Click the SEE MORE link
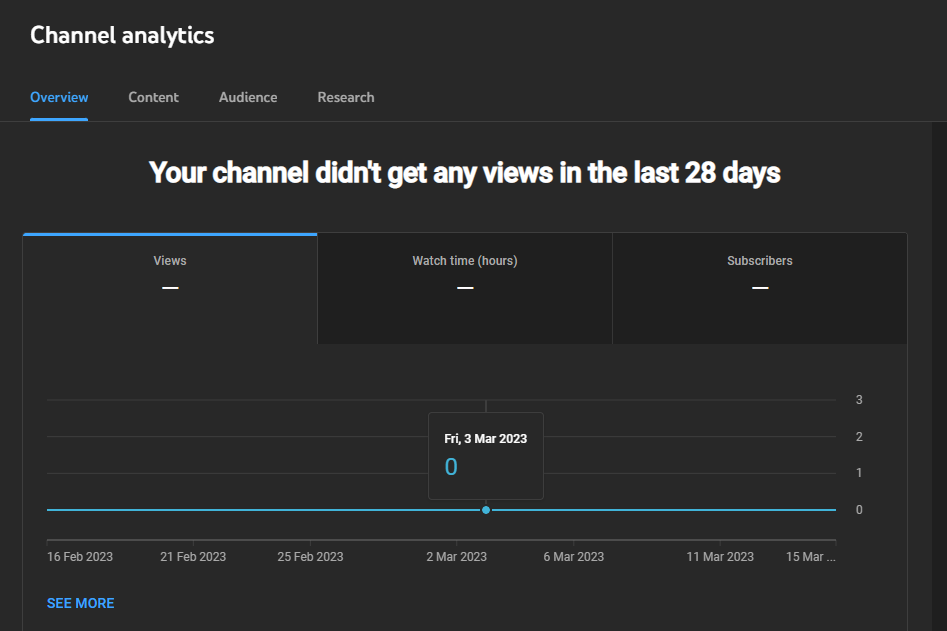 [x=81, y=603]
